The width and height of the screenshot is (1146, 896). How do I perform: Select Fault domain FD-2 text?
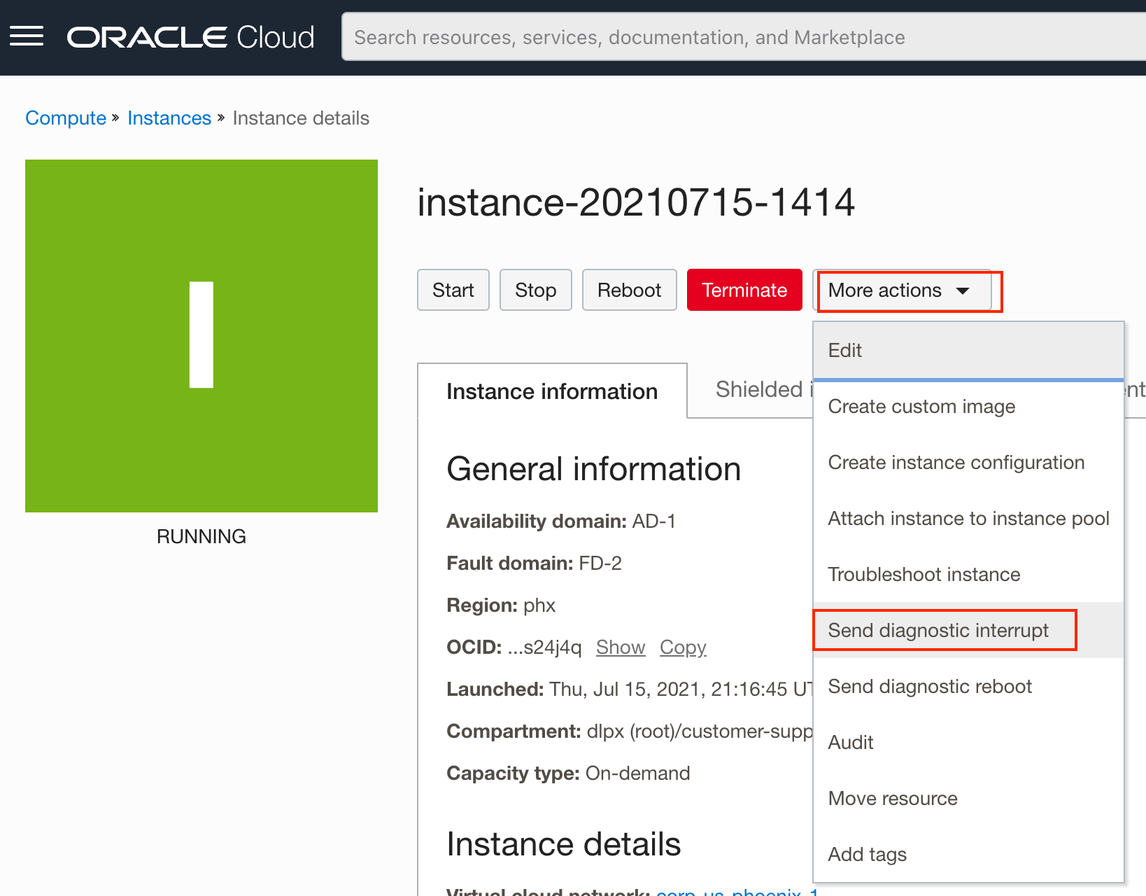point(534,563)
